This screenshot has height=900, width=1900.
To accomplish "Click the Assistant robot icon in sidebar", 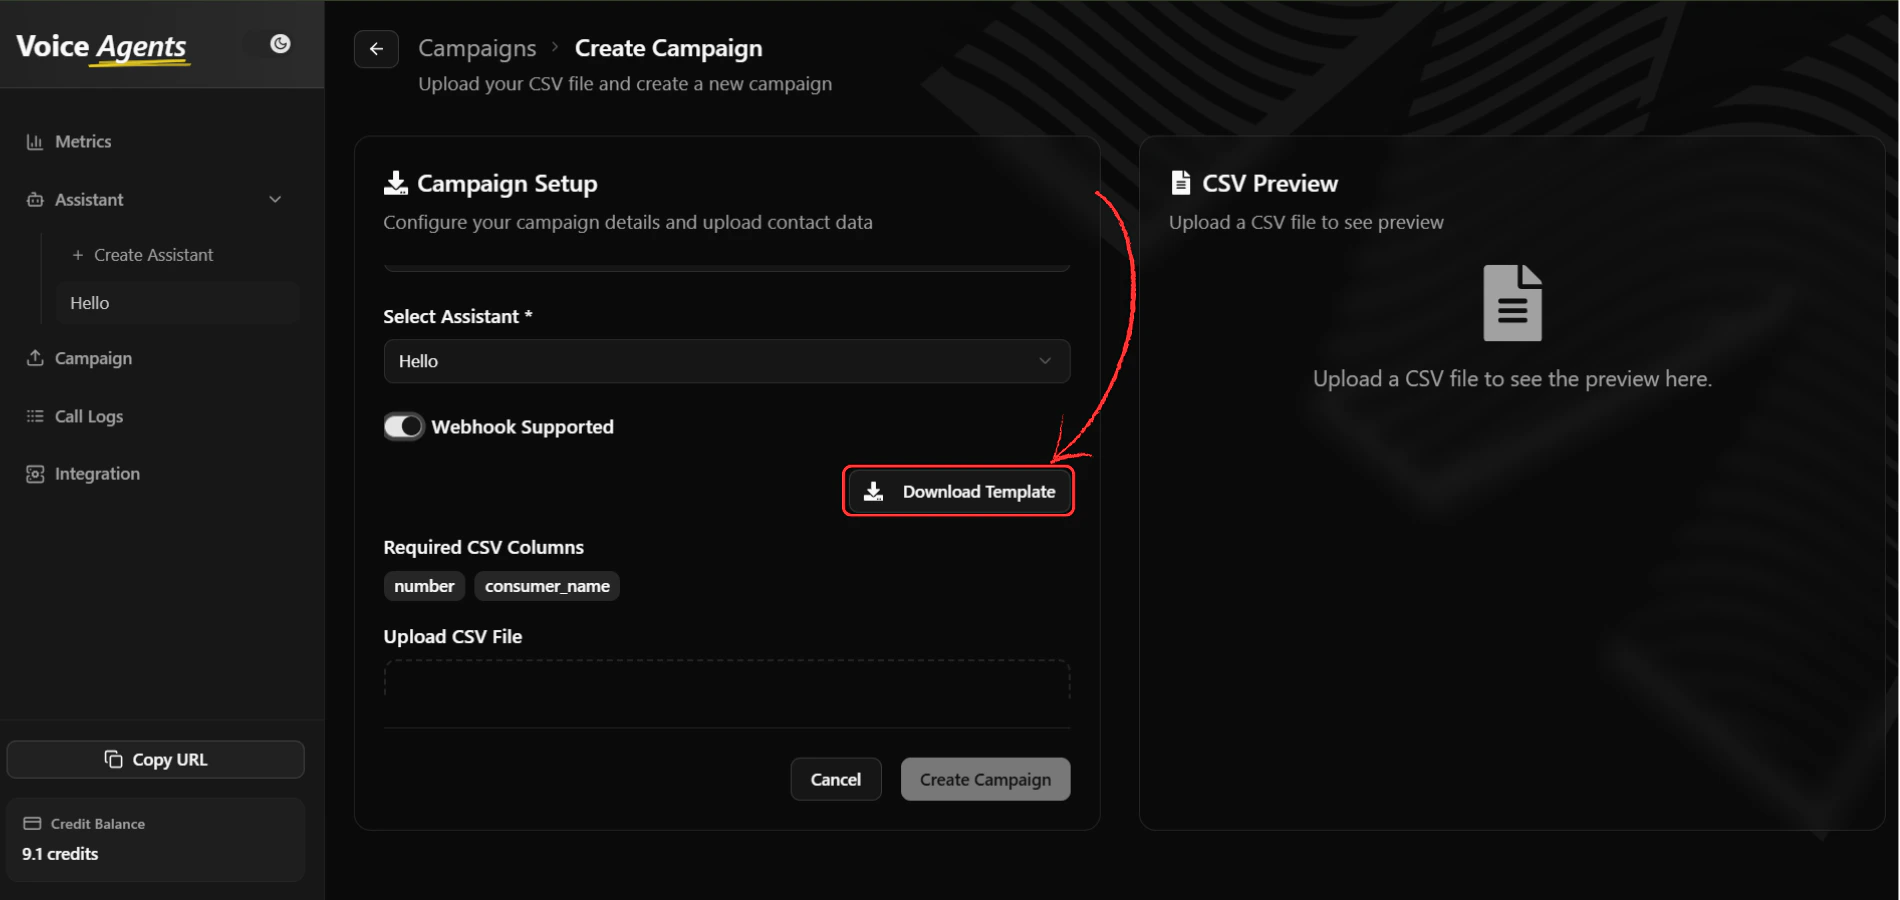I will (x=33, y=199).
